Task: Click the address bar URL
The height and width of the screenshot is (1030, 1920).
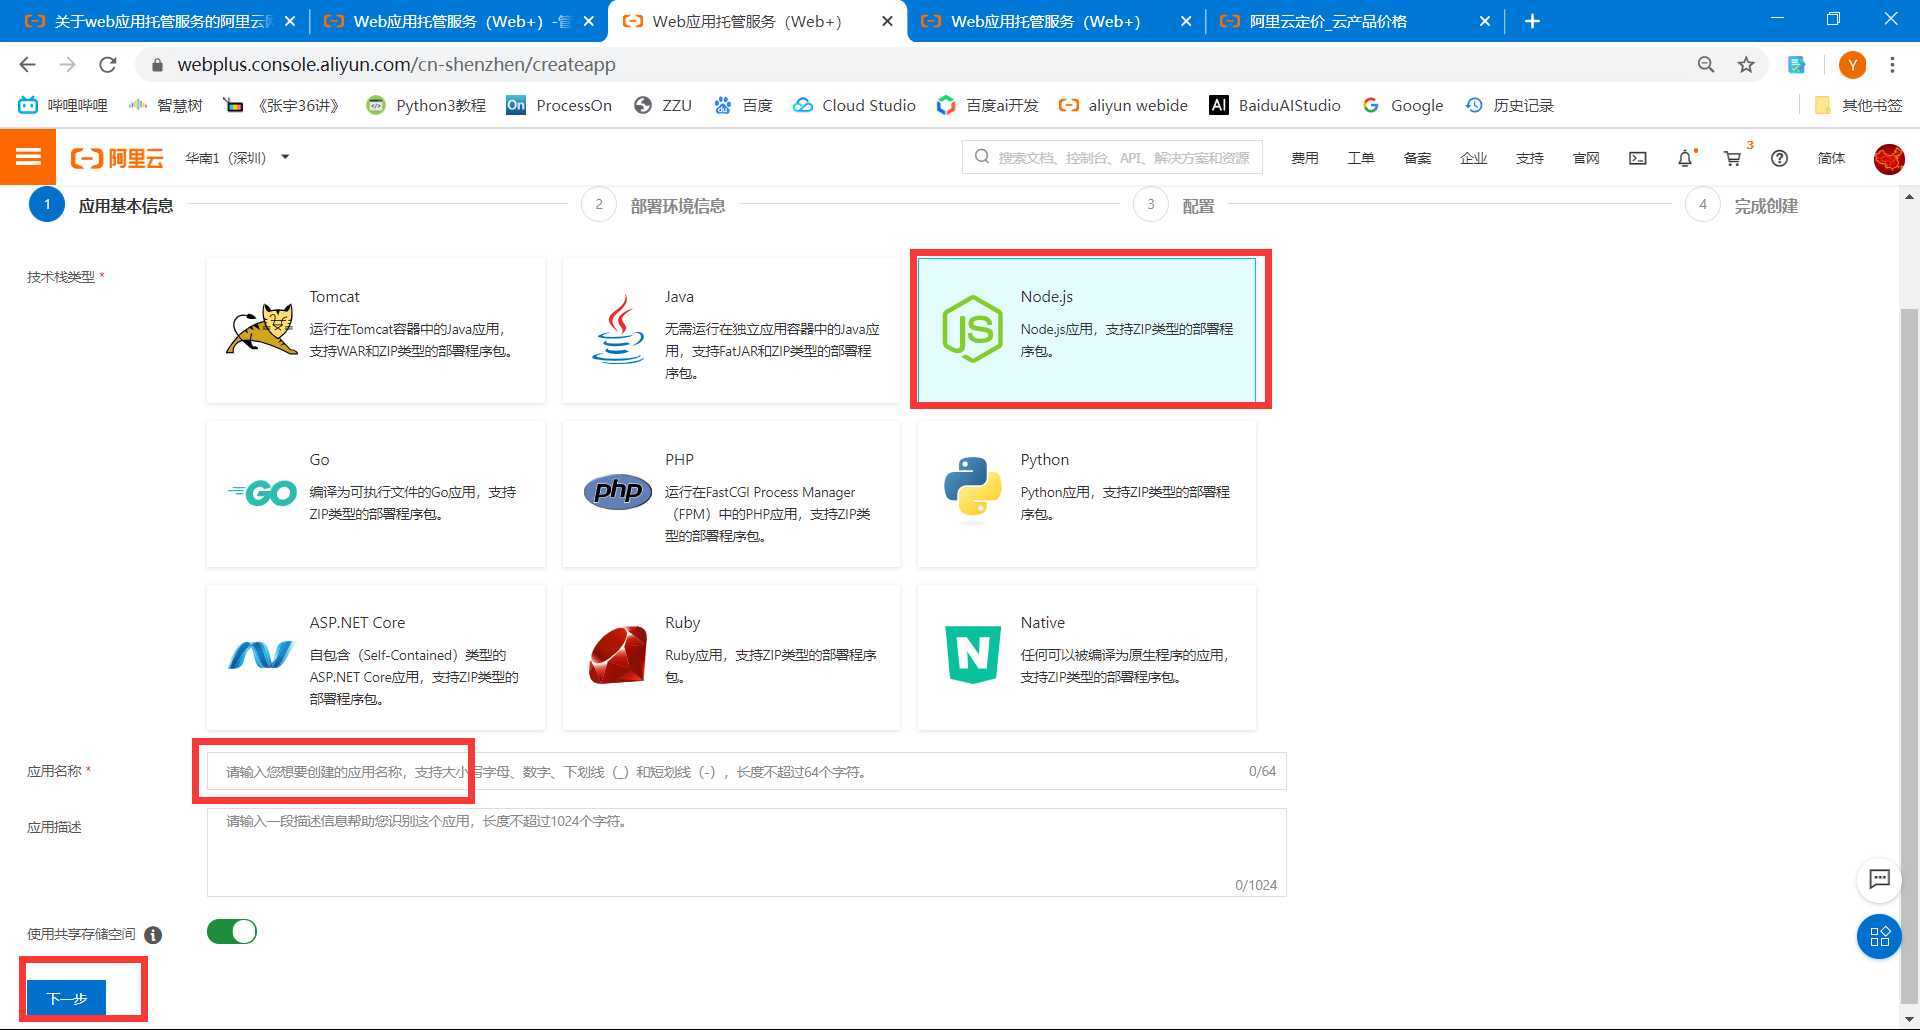Action: point(396,64)
